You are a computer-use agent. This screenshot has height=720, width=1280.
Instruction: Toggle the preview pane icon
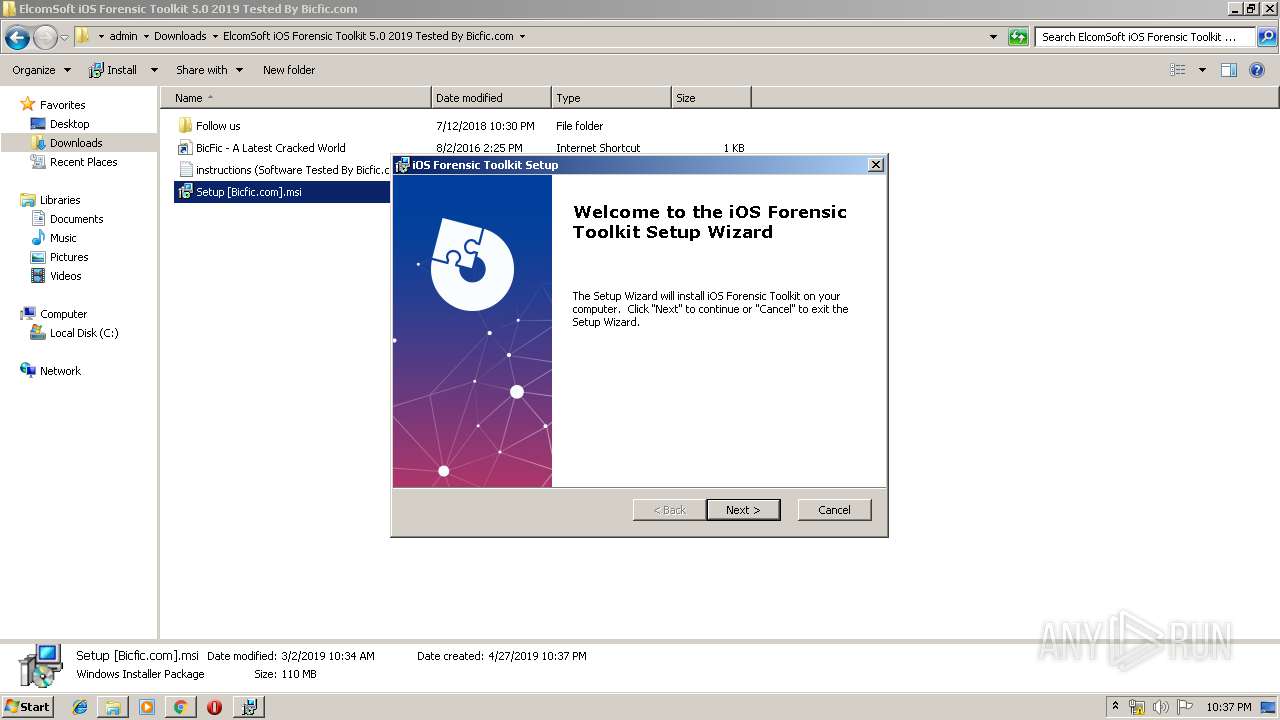[1229, 70]
